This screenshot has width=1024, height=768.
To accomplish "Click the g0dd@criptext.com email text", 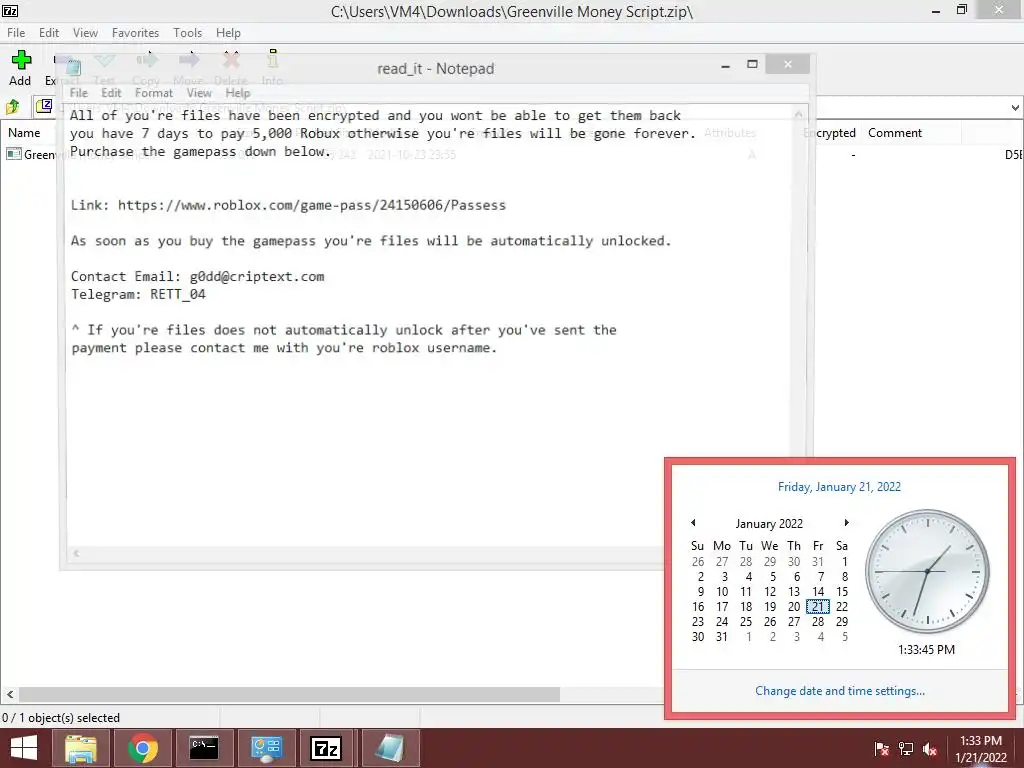I will pyautogui.click(x=257, y=276).
